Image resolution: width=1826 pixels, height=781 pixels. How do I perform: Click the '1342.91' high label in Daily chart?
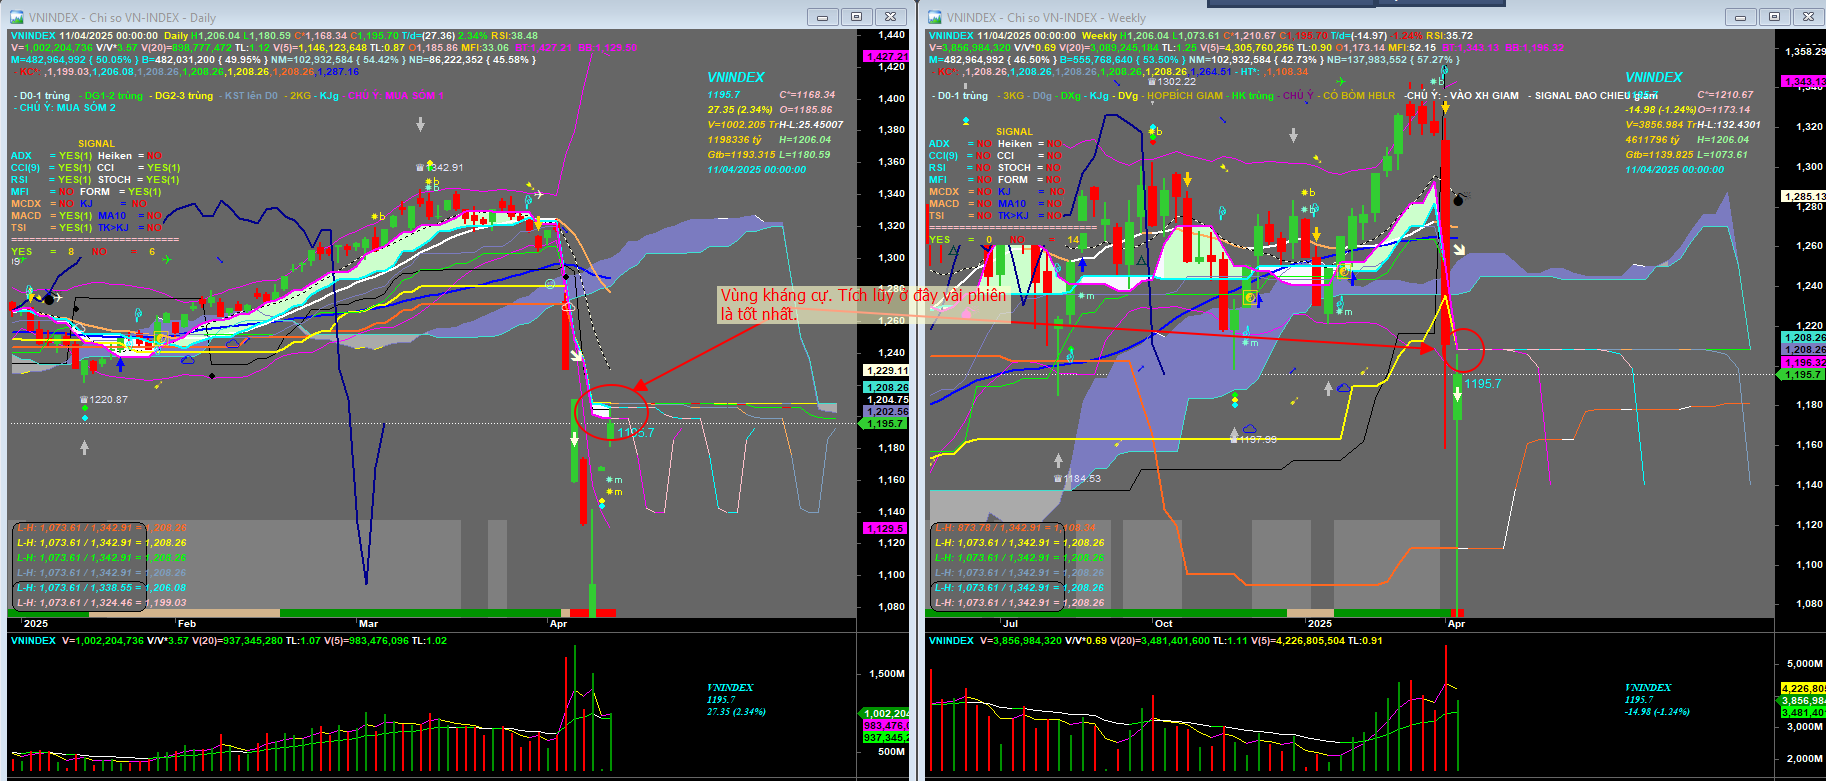point(444,168)
